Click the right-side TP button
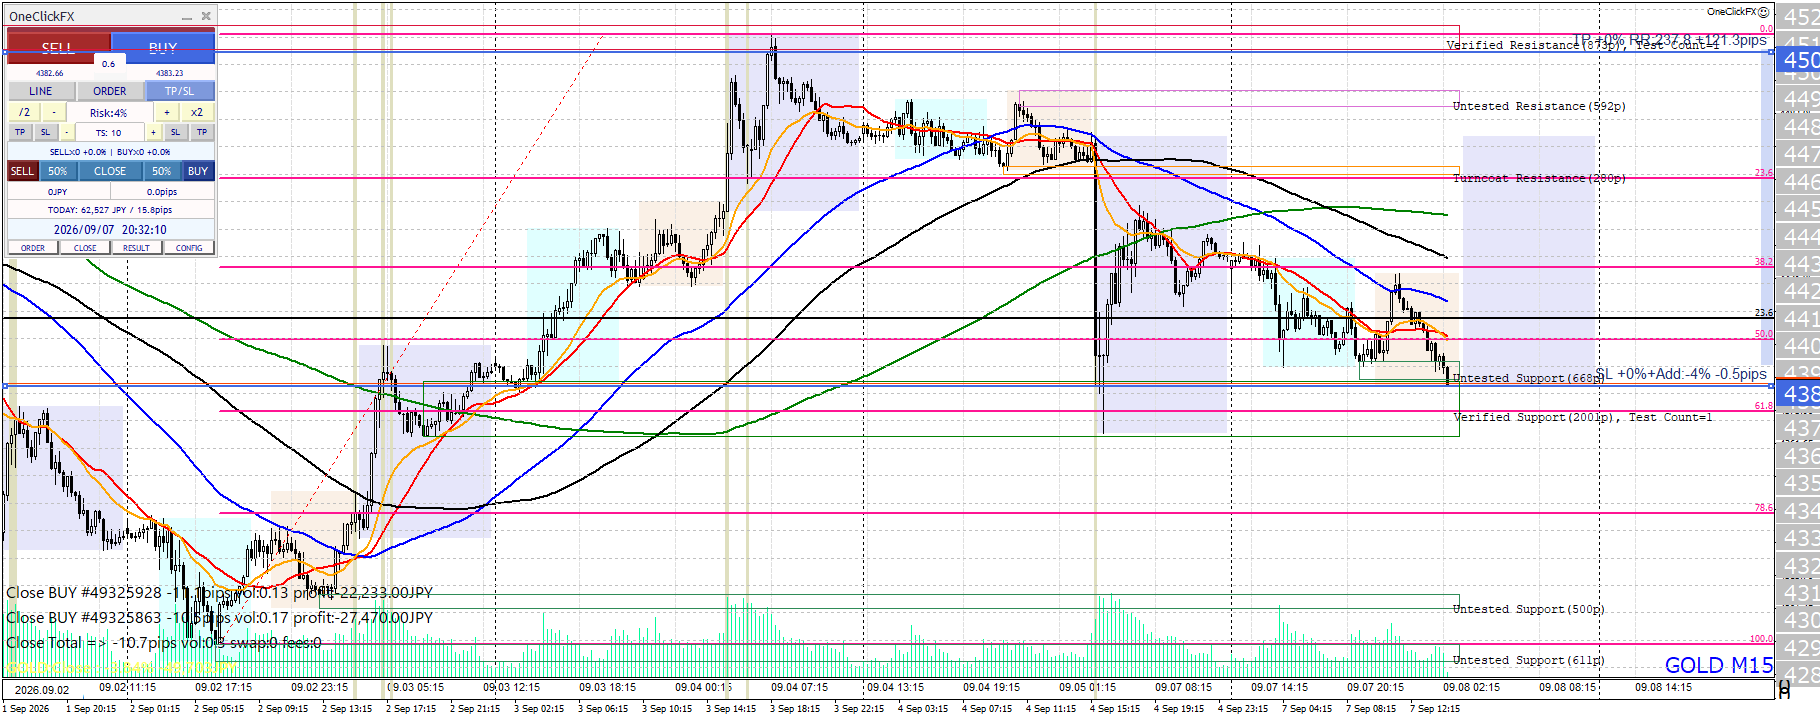This screenshot has width=1820, height=720. 202,132
